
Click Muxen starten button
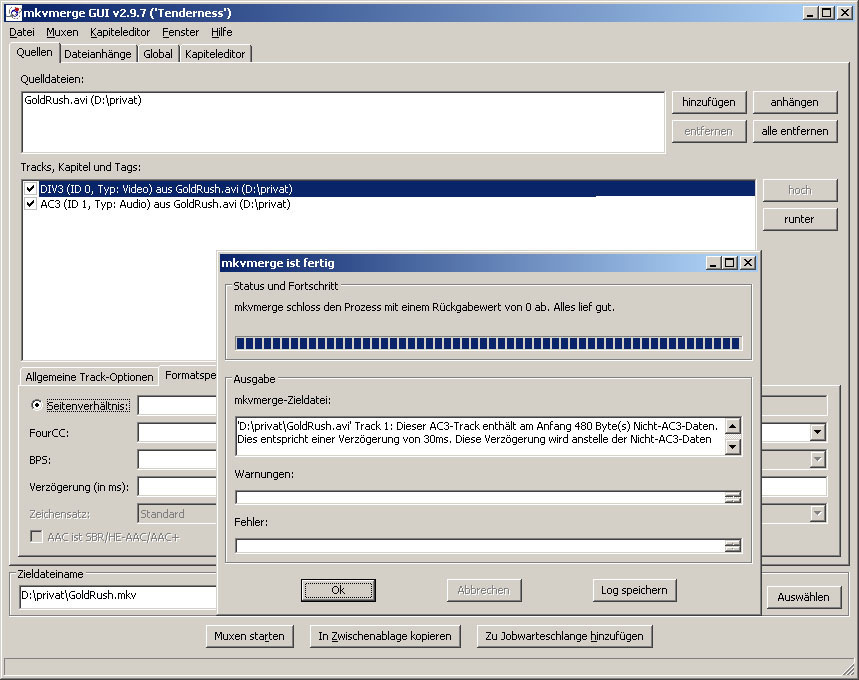[x=249, y=636]
